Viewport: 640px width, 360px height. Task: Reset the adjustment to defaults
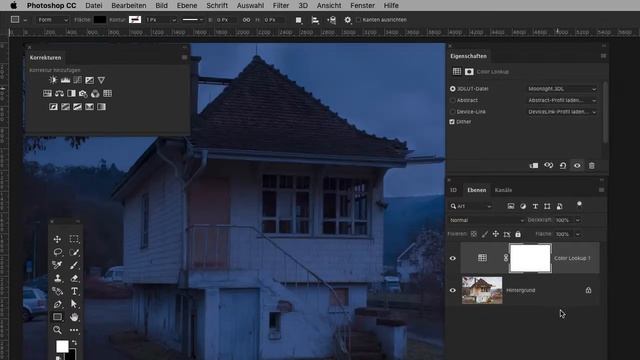563,165
